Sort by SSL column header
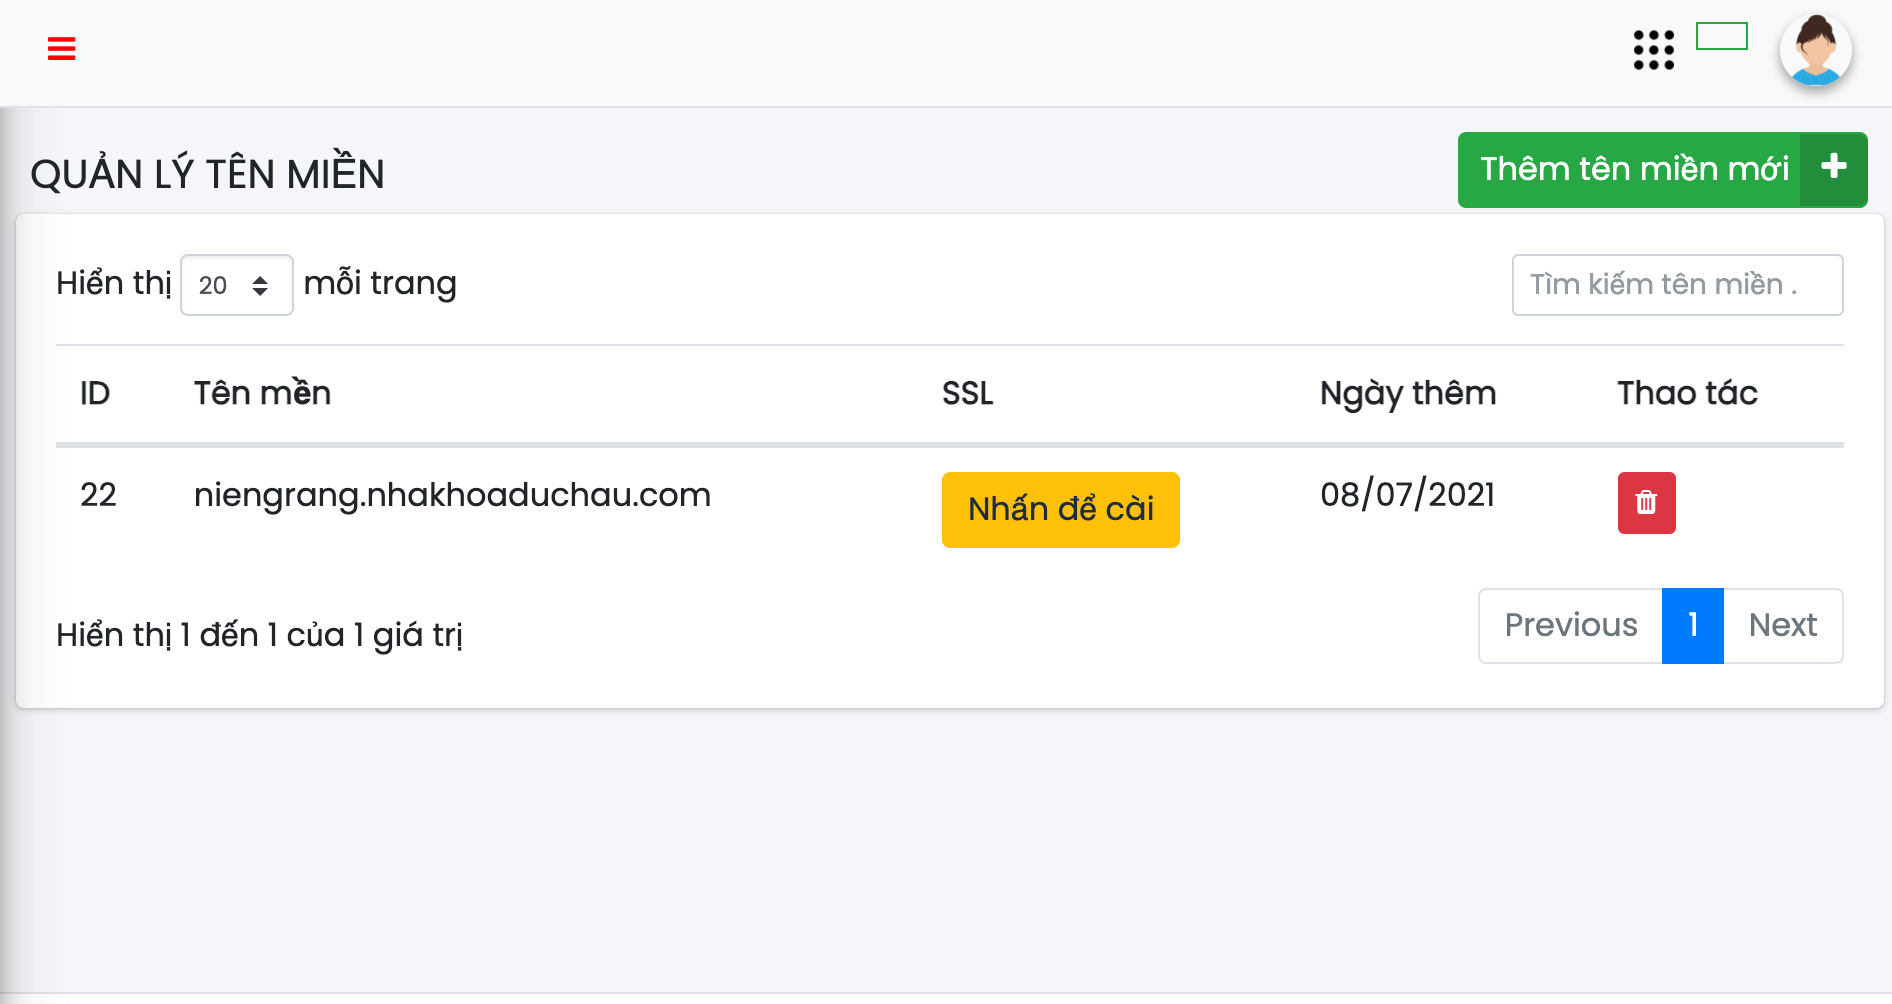This screenshot has width=1892, height=1004. click(967, 393)
